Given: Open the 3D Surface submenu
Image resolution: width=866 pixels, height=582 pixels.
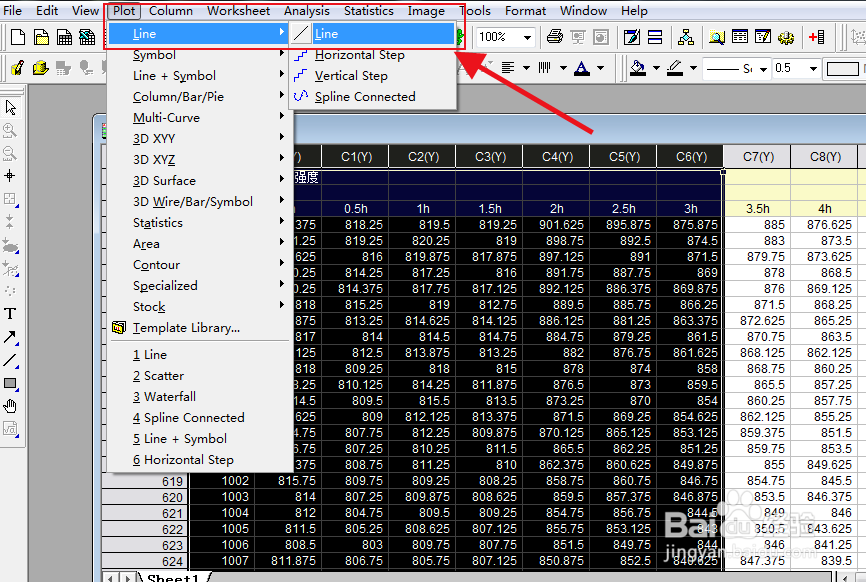Looking at the screenshot, I should click(x=199, y=181).
